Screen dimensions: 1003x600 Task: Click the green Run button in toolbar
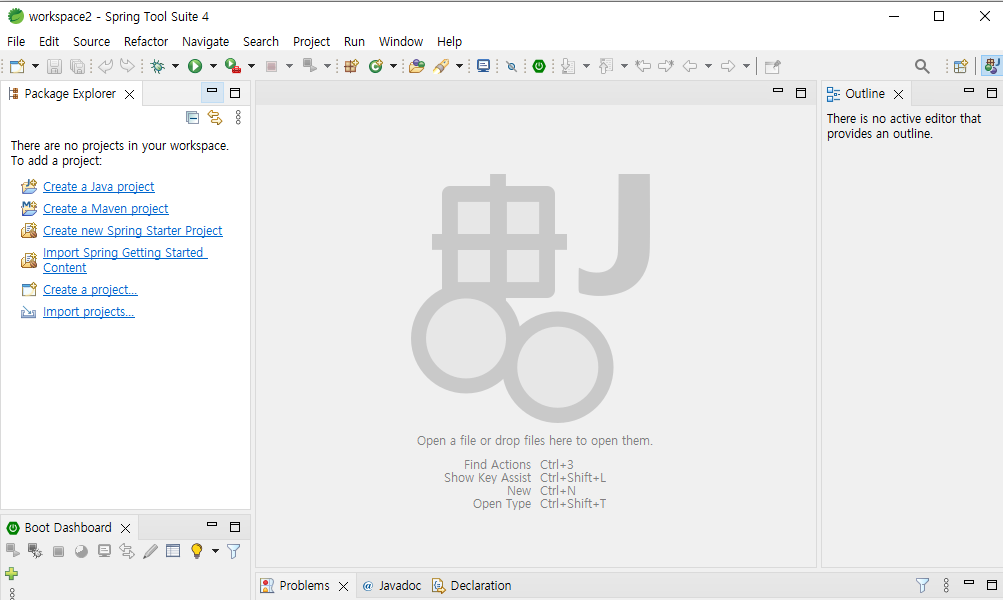click(195, 66)
